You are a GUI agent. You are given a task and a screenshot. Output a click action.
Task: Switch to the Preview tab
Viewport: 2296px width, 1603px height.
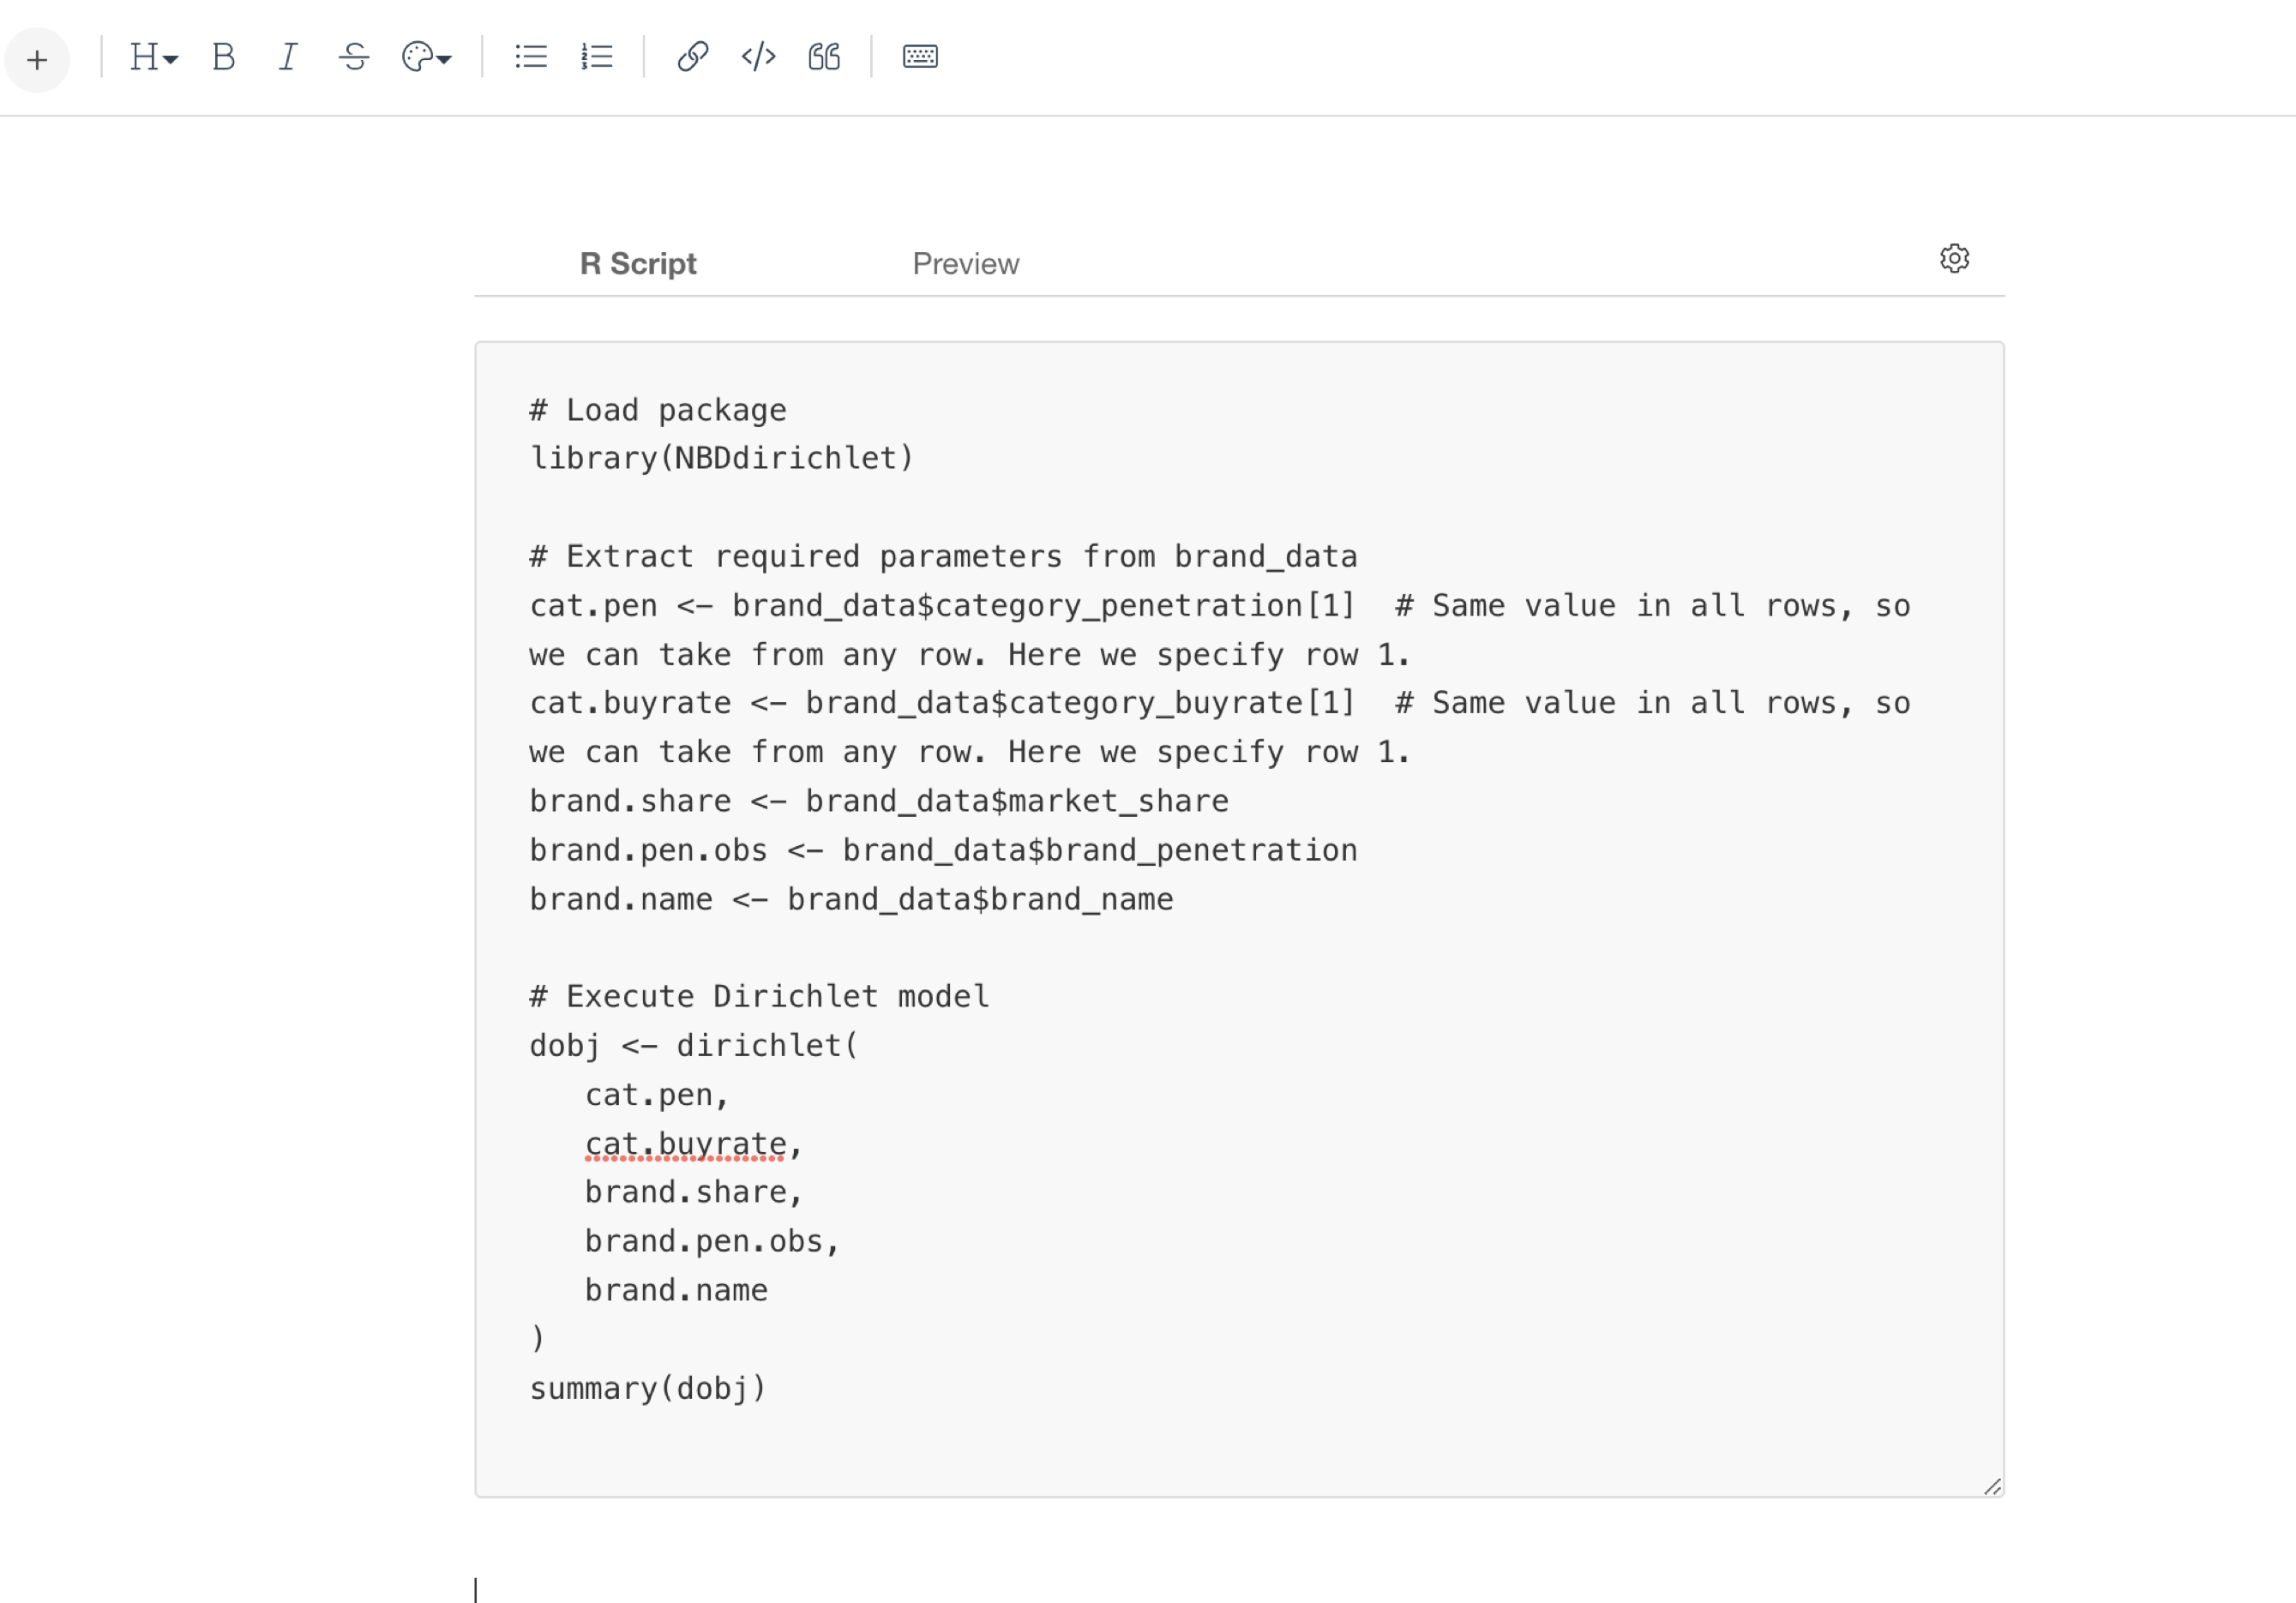pyautogui.click(x=965, y=264)
